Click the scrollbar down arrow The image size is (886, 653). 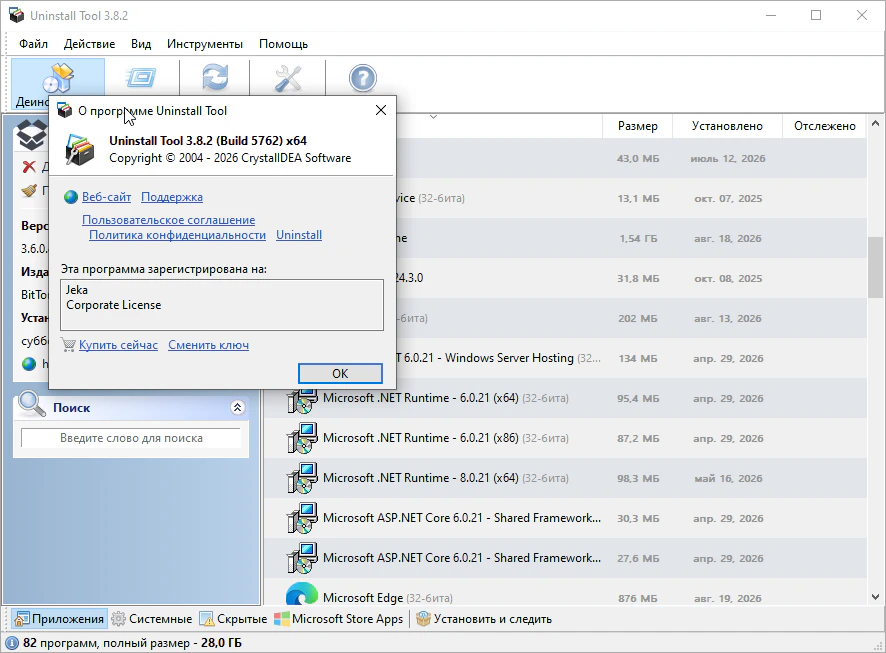pos(875,597)
